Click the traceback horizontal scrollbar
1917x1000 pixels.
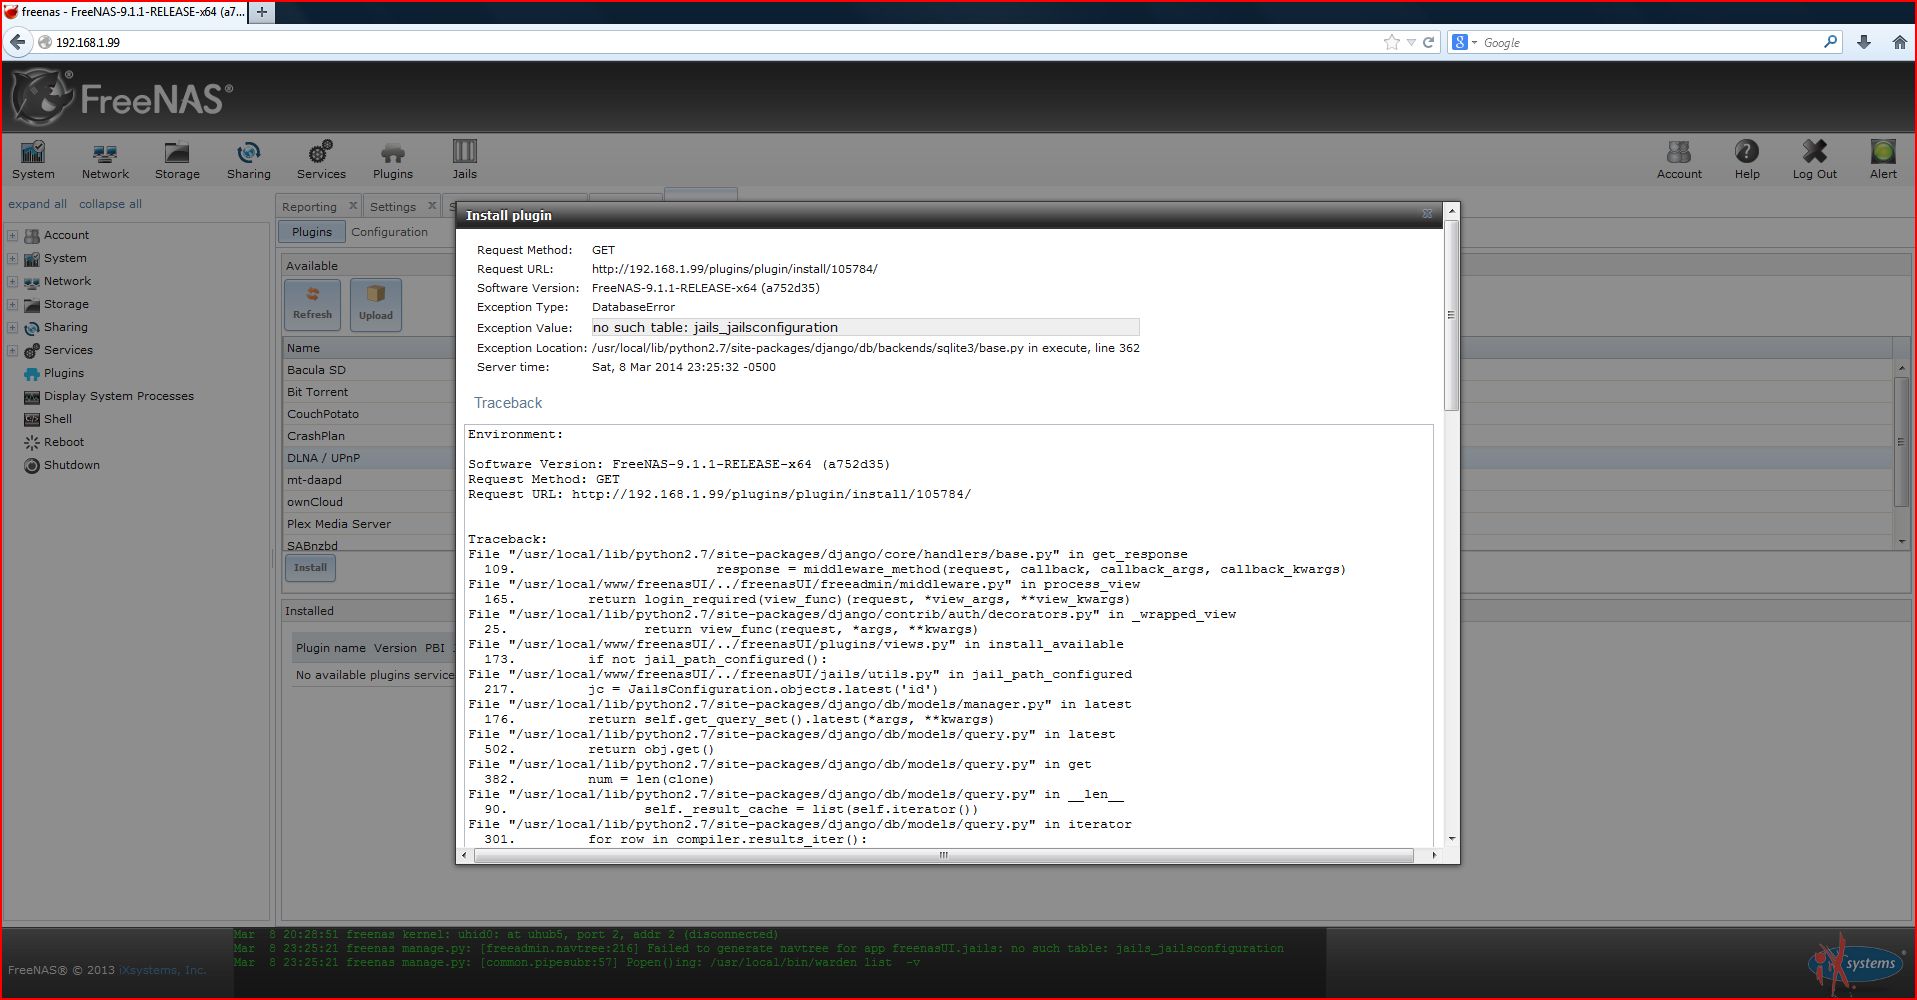943,855
